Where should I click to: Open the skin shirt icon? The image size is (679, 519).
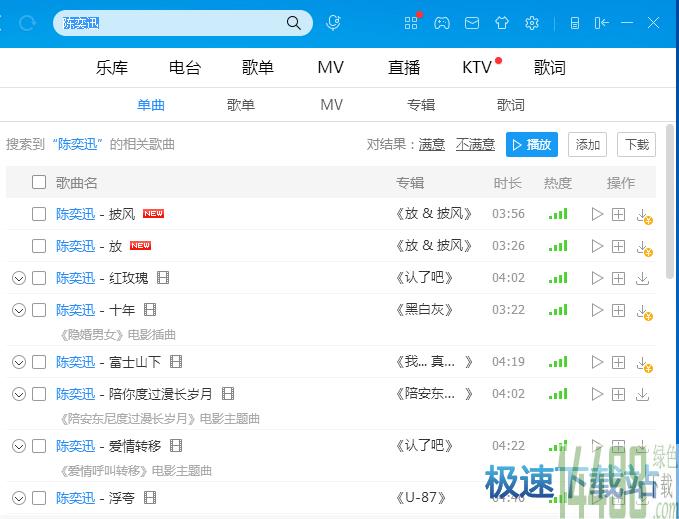(x=502, y=23)
